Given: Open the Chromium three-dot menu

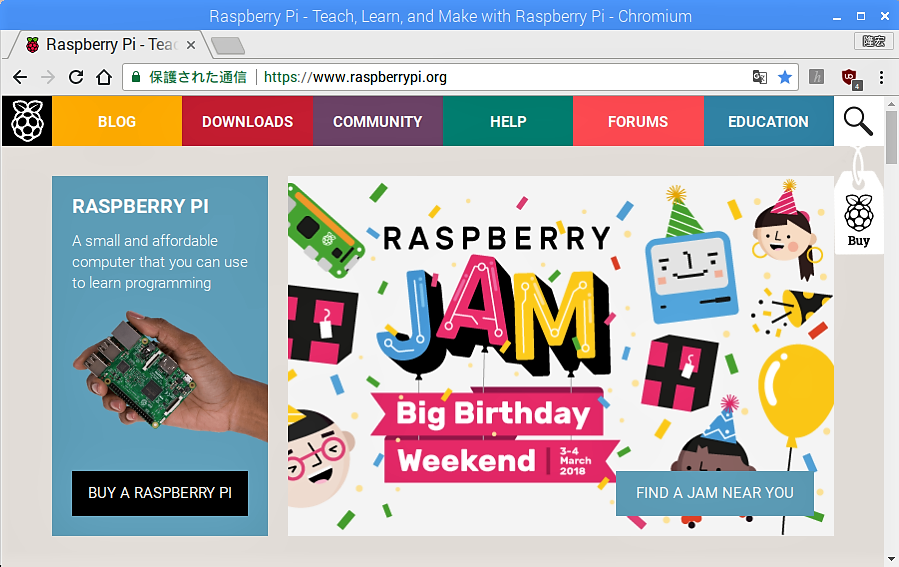Looking at the screenshot, I should pos(881,77).
